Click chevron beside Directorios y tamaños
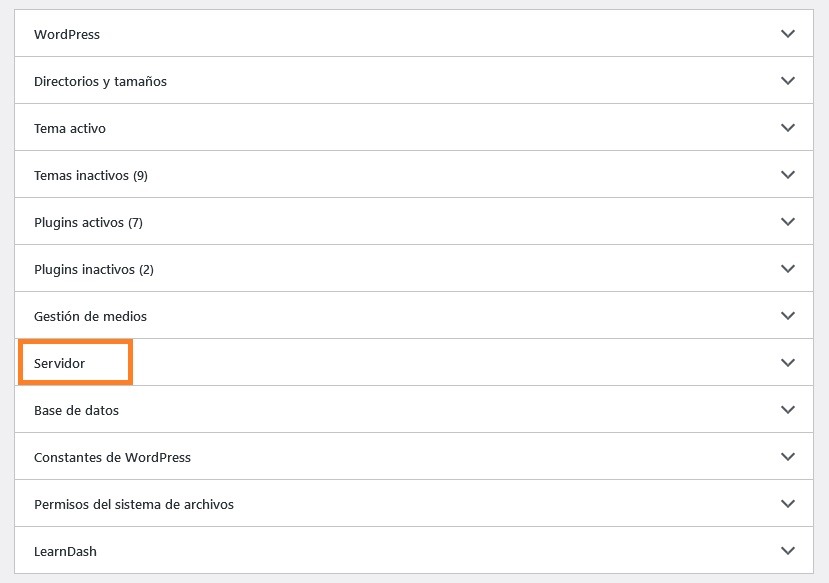829x583 pixels. (788, 81)
